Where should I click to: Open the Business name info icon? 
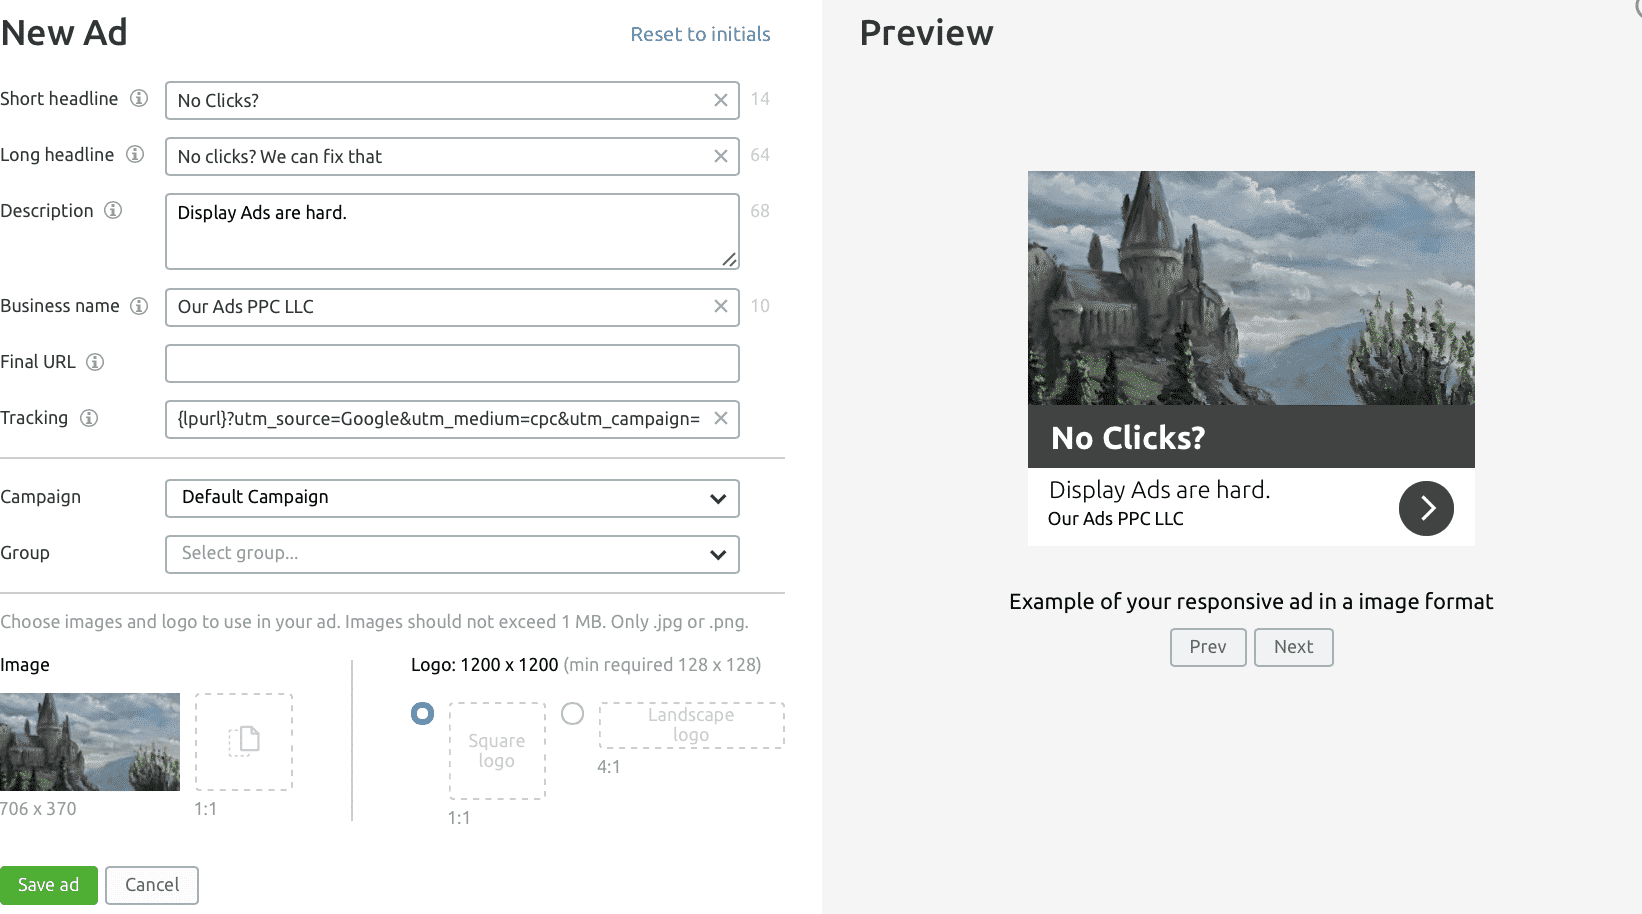pyautogui.click(x=139, y=306)
